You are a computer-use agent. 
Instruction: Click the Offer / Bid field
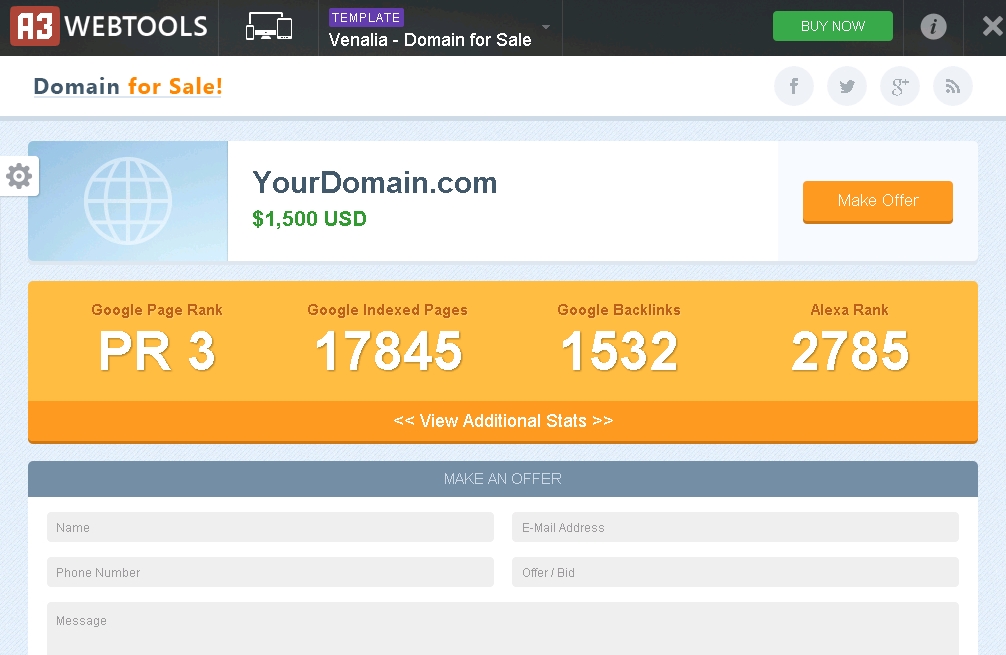click(x=735, y=572)
